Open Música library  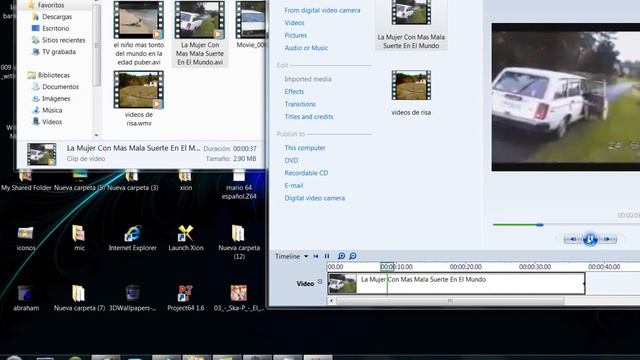point(47,110)
